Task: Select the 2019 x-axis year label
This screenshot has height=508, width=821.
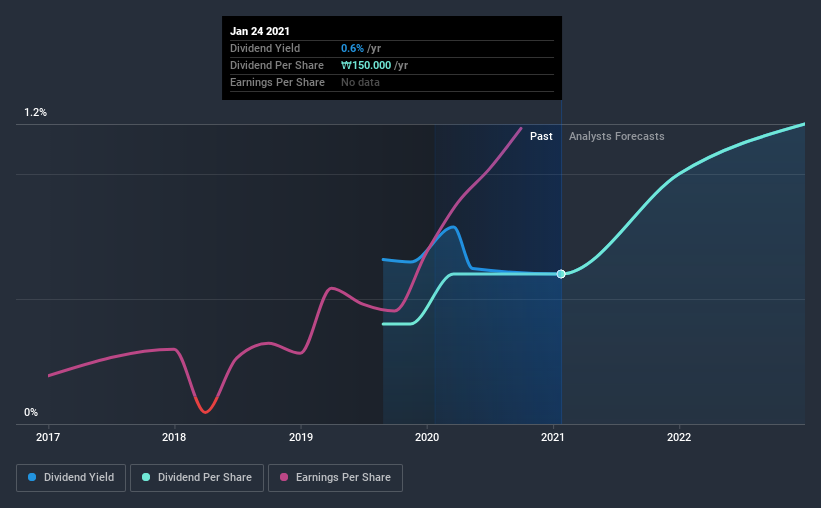Action: [x=301, y=437]
